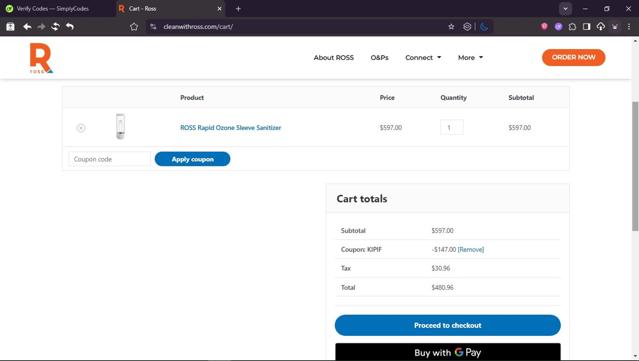Open ROSS Rapid Ozone Sleeve Sanitizer product link
Viewport: 639px width, 361px height.
(x=231, y=128)
